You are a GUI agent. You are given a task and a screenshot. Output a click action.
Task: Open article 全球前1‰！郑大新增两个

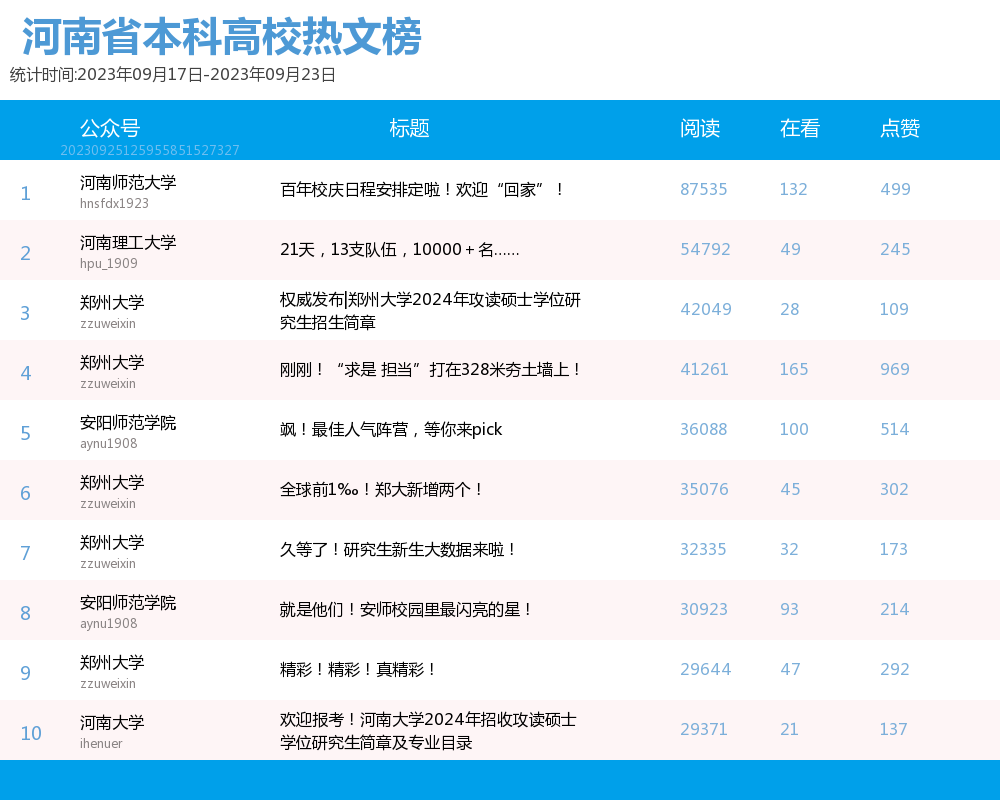[x=382, y=489]
